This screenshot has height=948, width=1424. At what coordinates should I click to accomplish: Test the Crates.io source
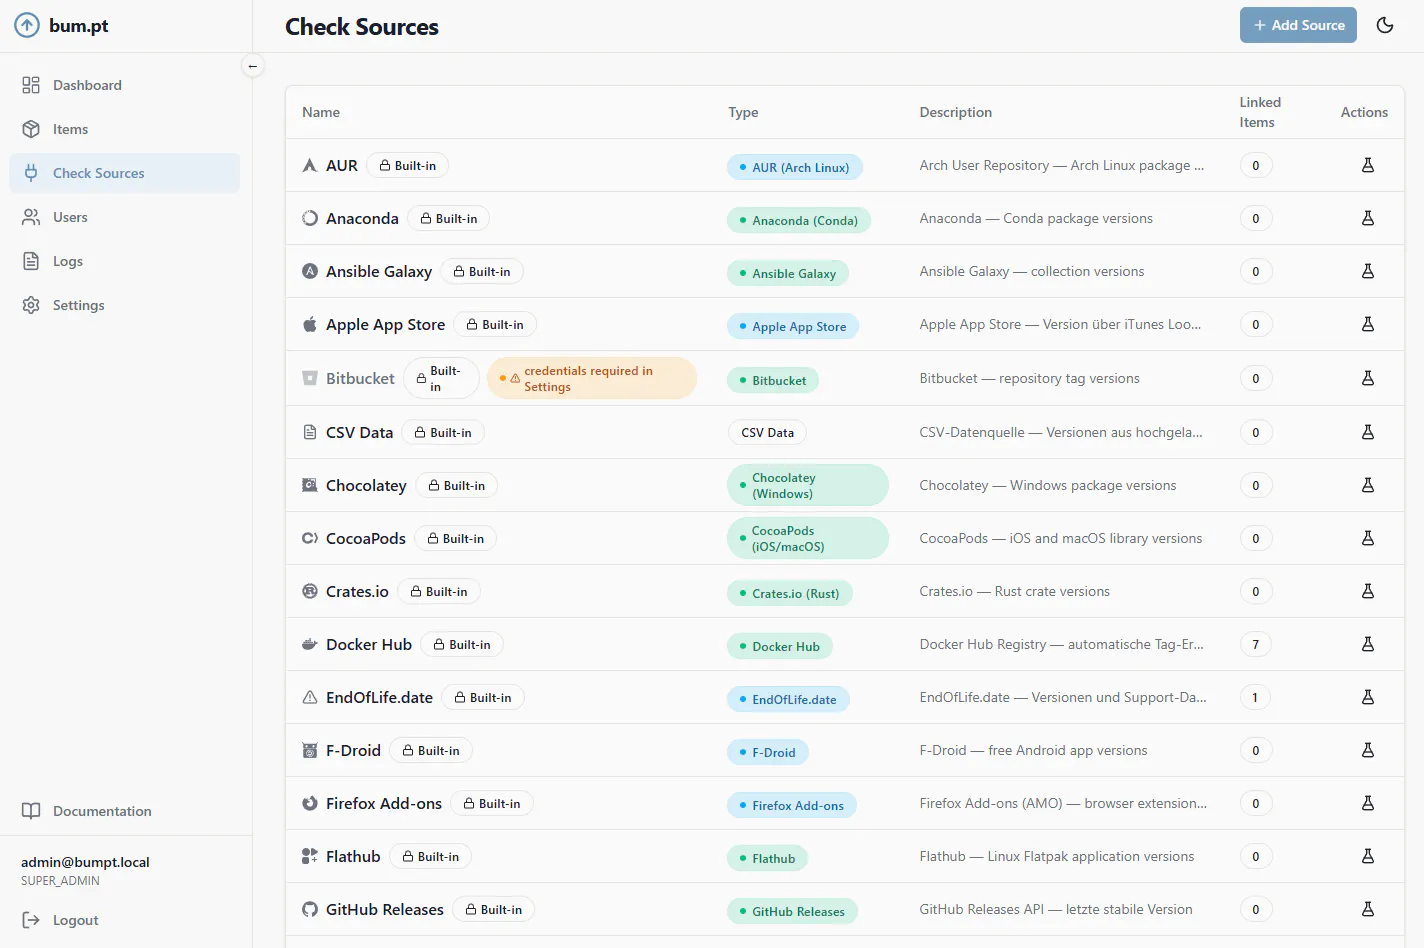1367,591
